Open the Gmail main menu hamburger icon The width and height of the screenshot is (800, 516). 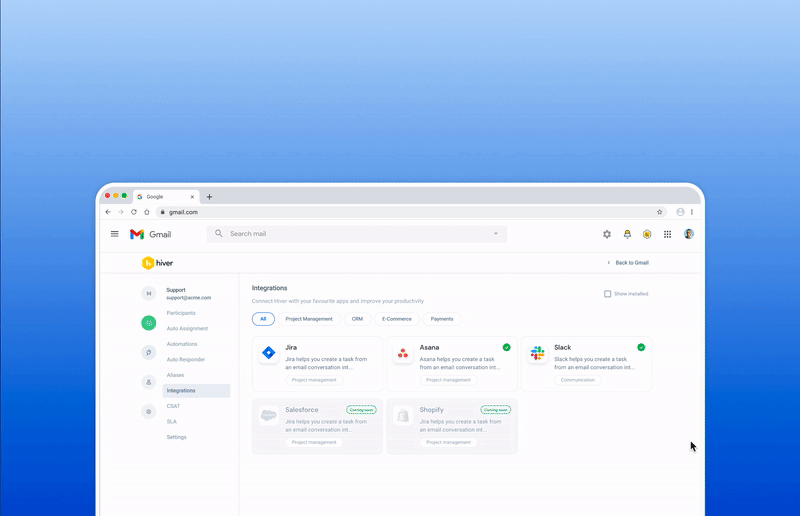114,234
